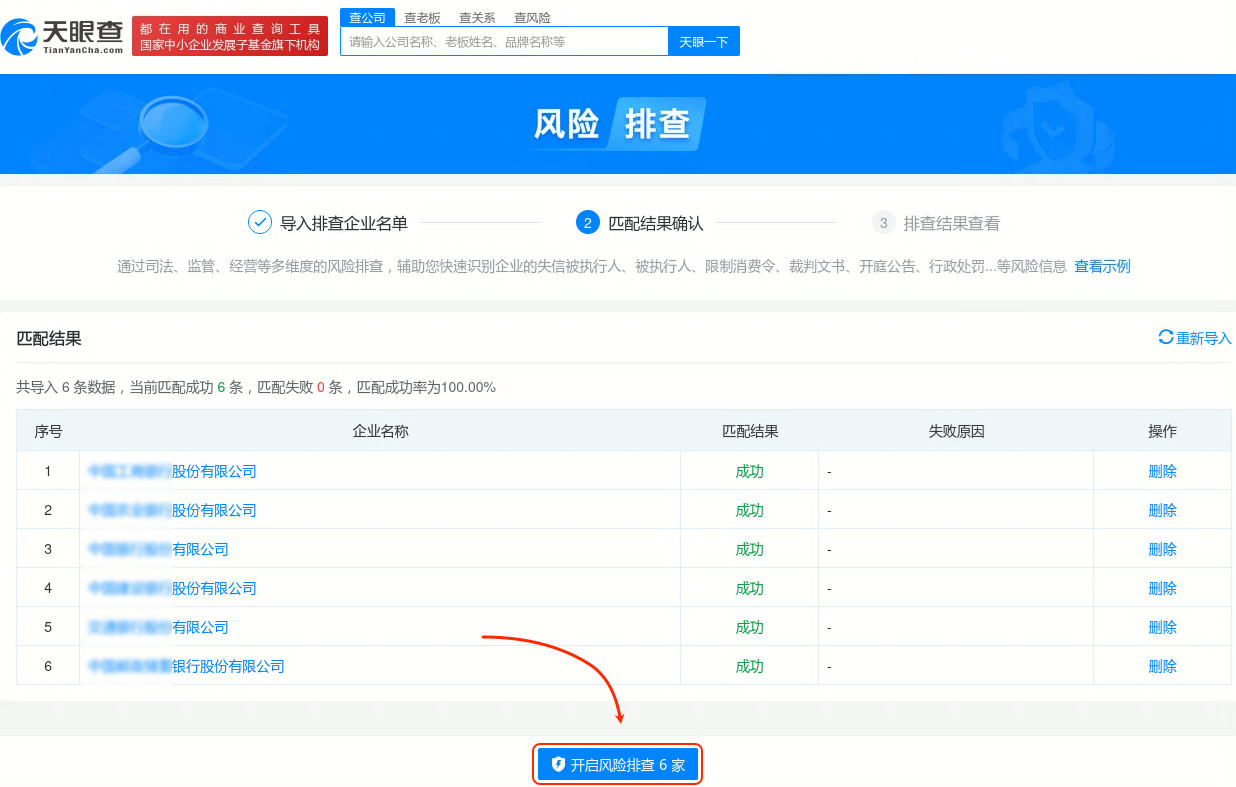Open company link in row 3
Image resolution: width=1236 pixels, height=787 pixels.
click(x=162, y=548)
